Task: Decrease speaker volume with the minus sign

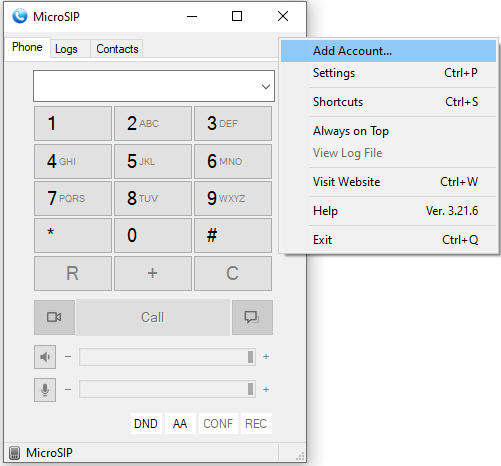Action: click(68, 357)
